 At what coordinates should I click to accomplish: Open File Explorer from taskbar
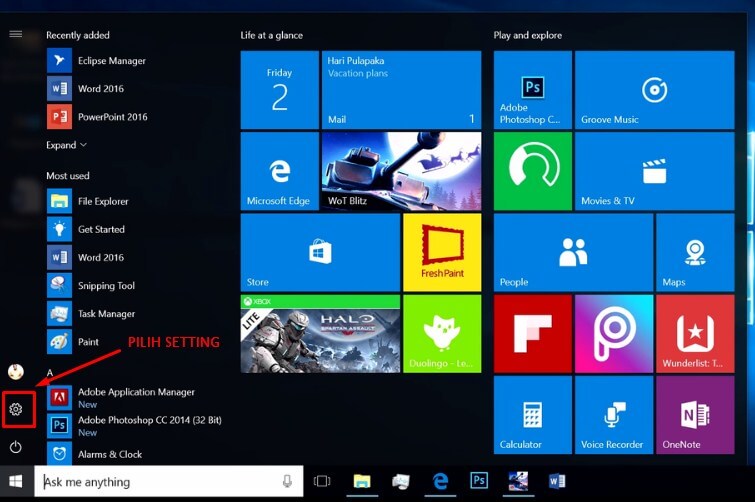362,481
